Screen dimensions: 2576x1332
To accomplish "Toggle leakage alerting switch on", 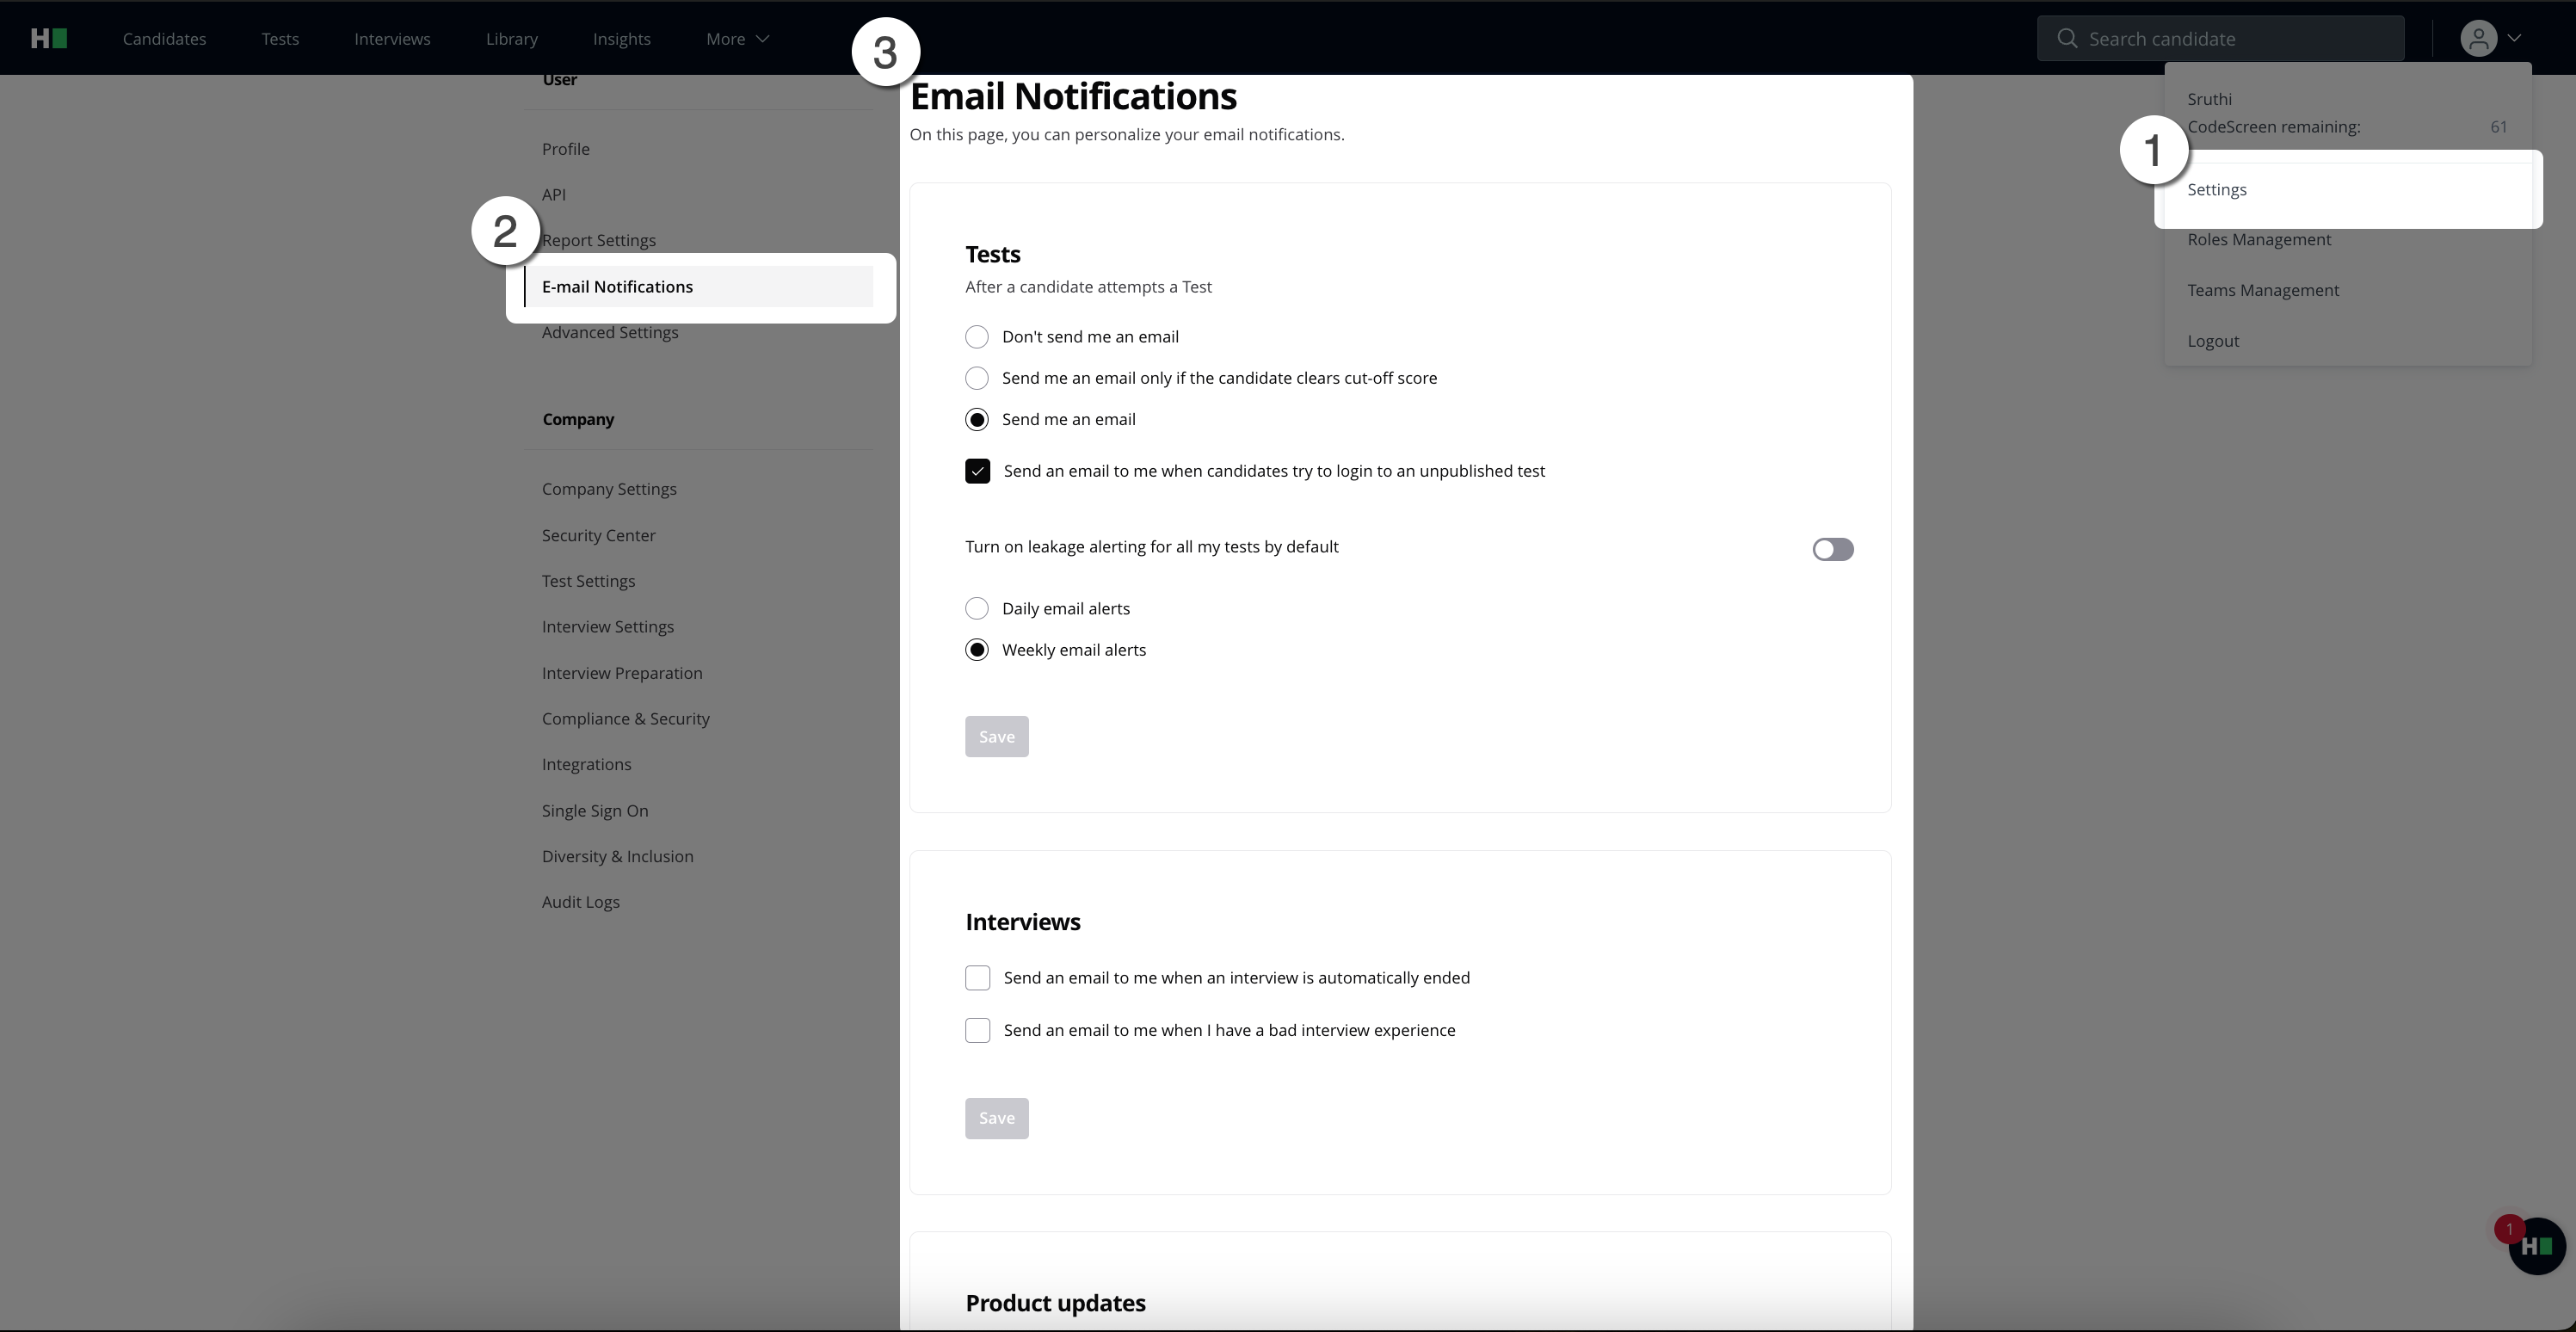I will [1832, 549].
